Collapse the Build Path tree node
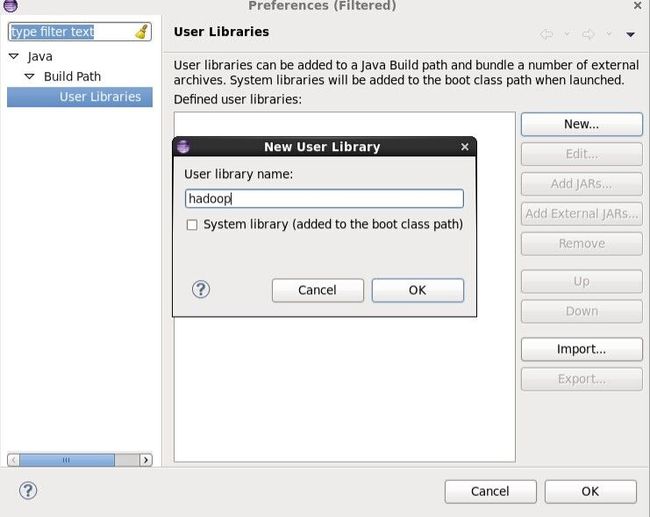The height and width of the screenshot is (517, 650). click(x=29, y=76)
